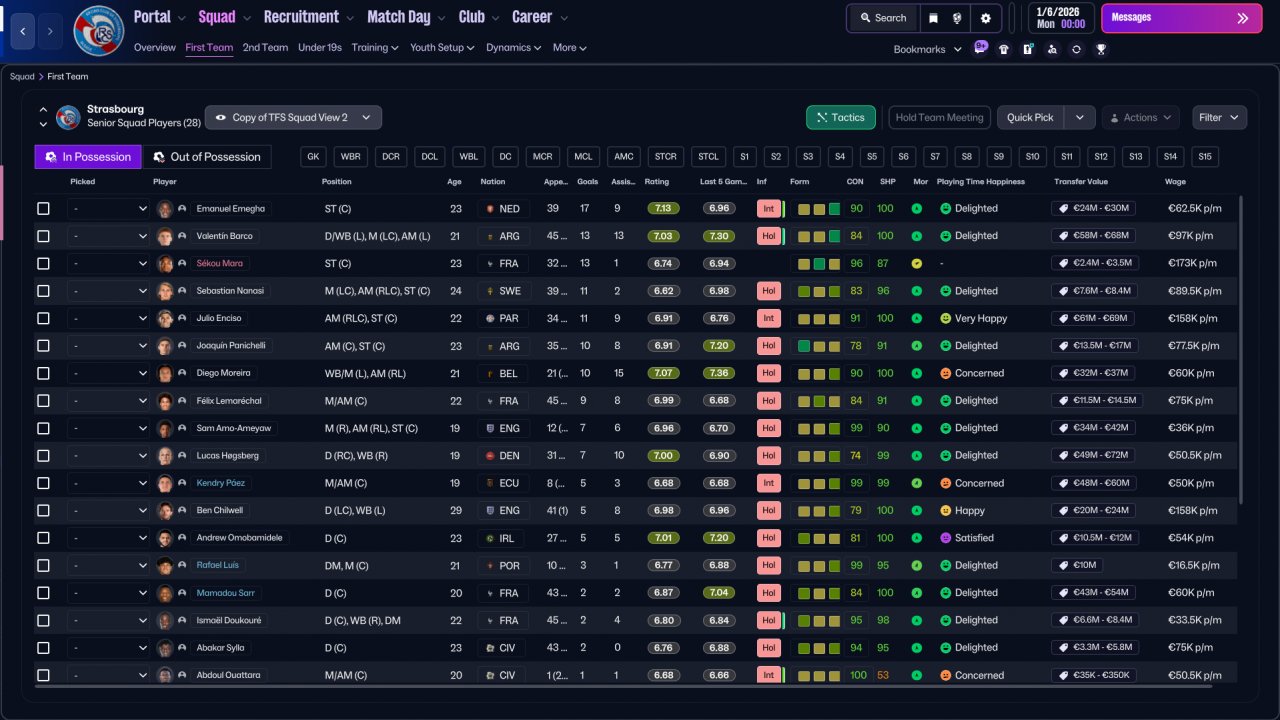The image size is (1280, 720).
Task: Open the world globe icon
Action: click(x=959, y=18)
